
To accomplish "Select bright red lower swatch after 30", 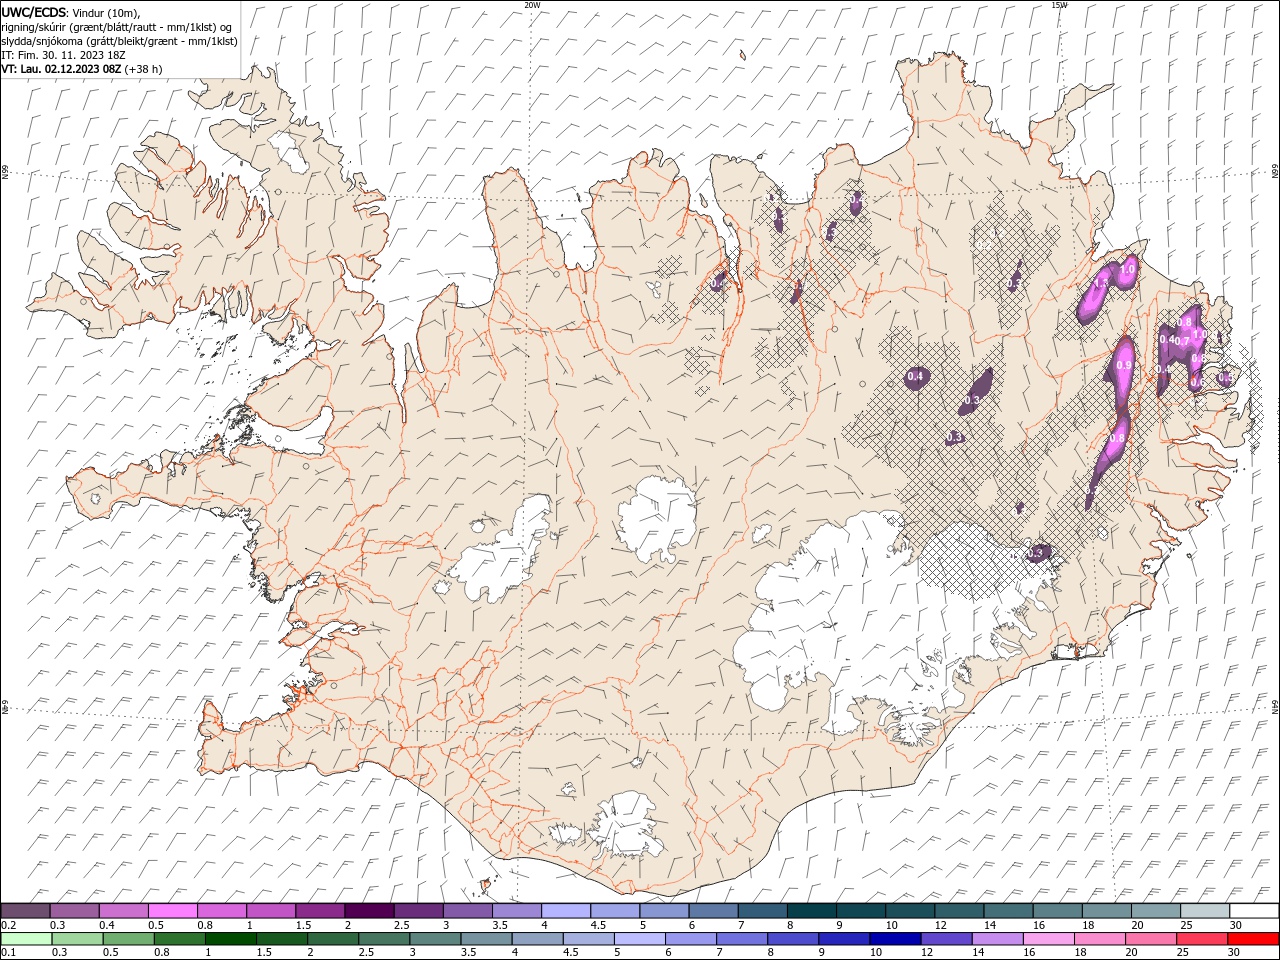I will coord(1252,939).
